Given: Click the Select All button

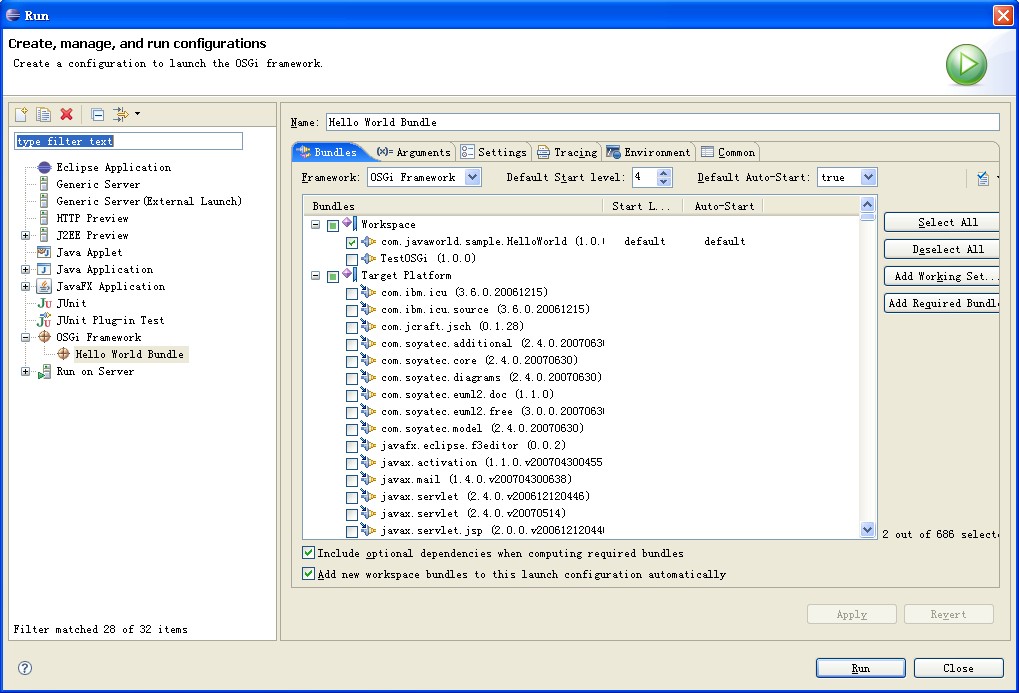Looking at the screenshot, I should pos(942,222).
